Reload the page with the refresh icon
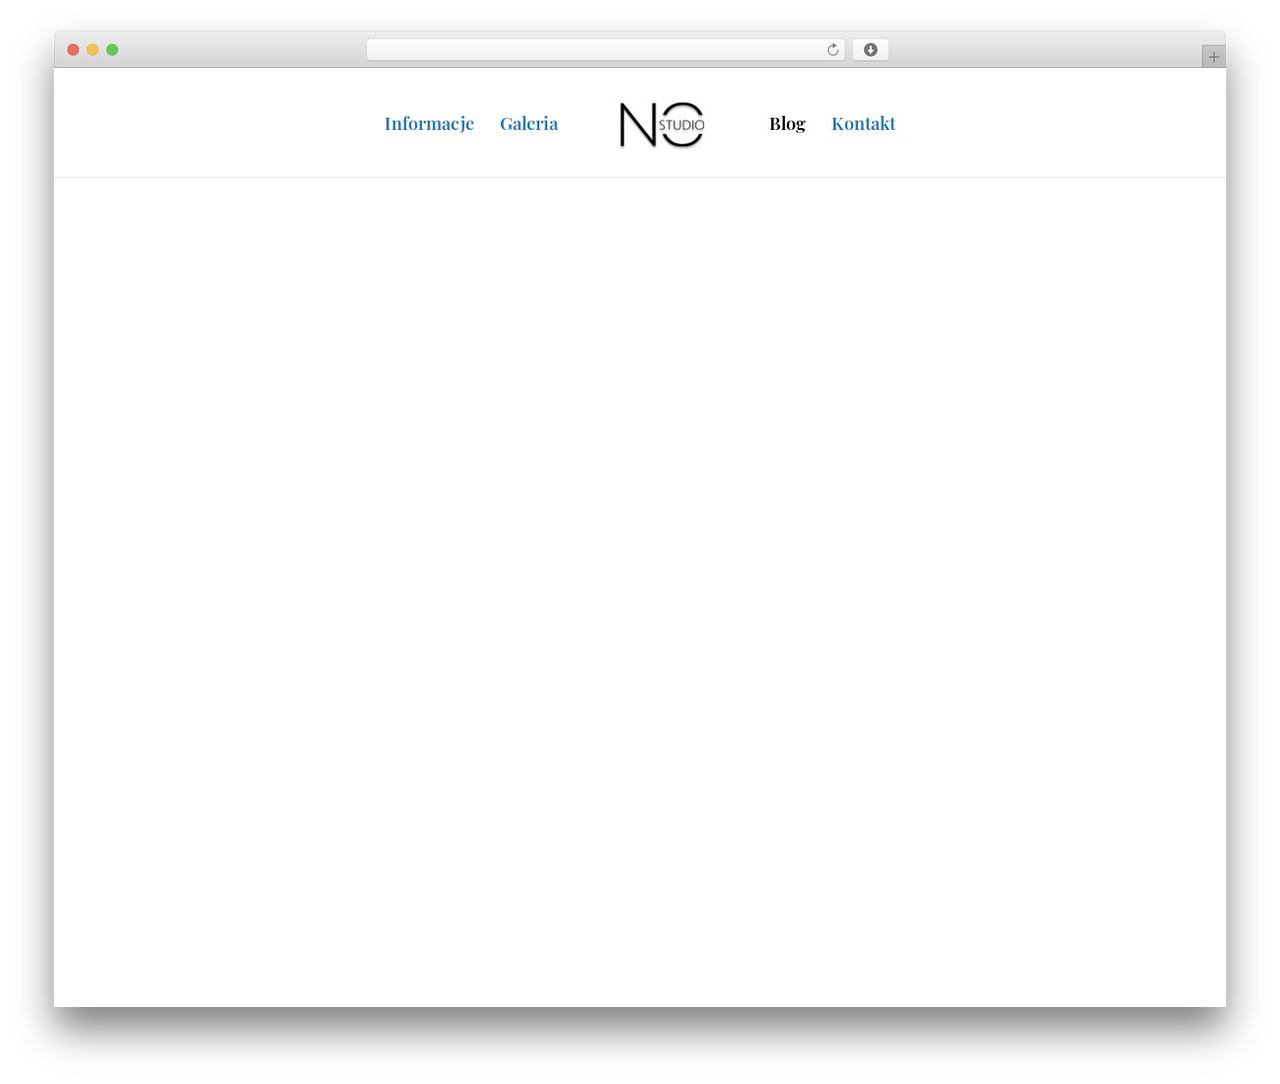 pos(832,50)
